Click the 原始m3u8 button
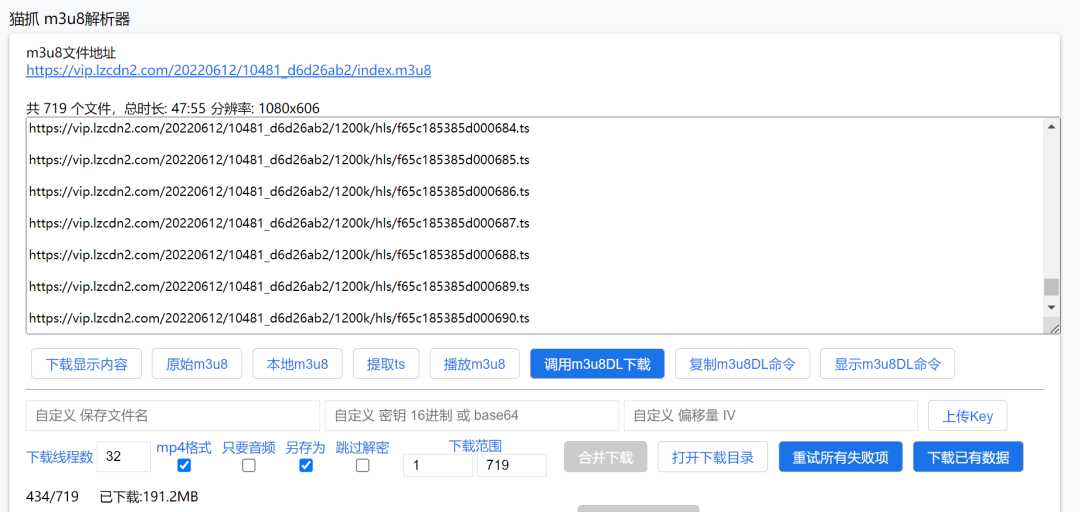Image resolution: width=1080 pixels, height=512 pixels. click(197, 364)
